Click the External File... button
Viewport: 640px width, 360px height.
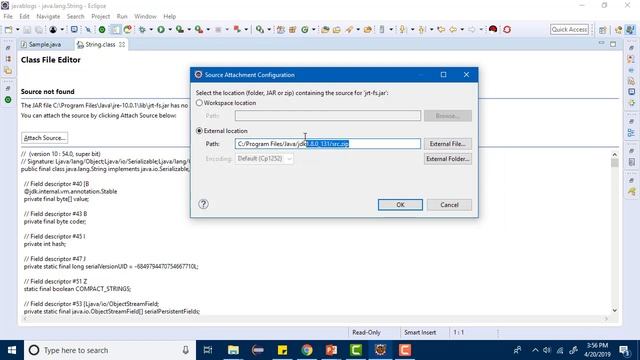point(447,144)
